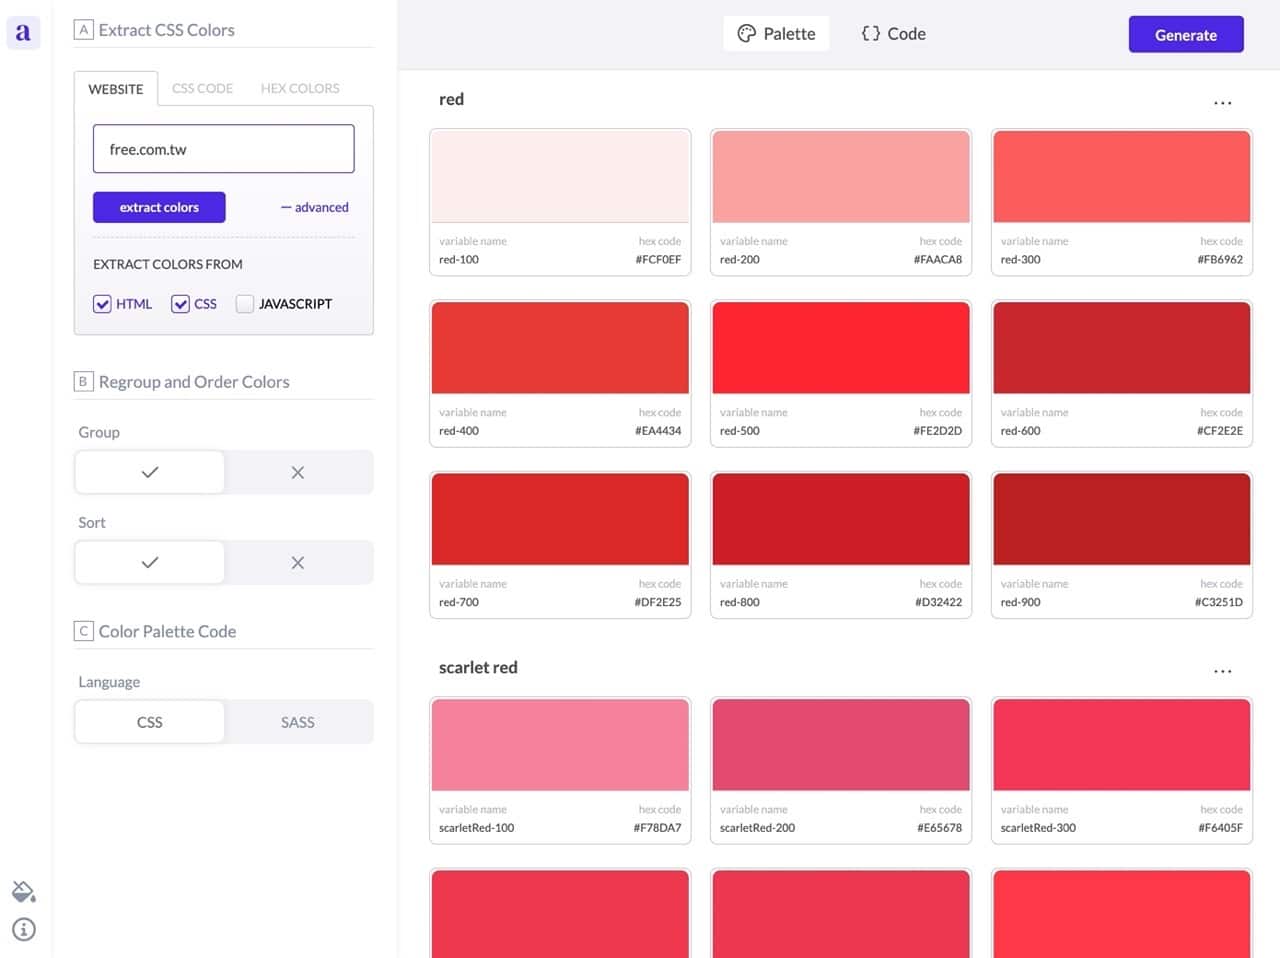Click the #F6405F hex code

pos(1220,828)
